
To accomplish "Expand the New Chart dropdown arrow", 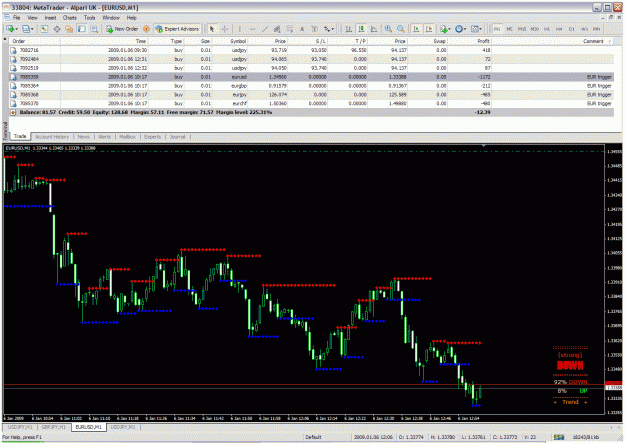I will click(x=16, y=29).
